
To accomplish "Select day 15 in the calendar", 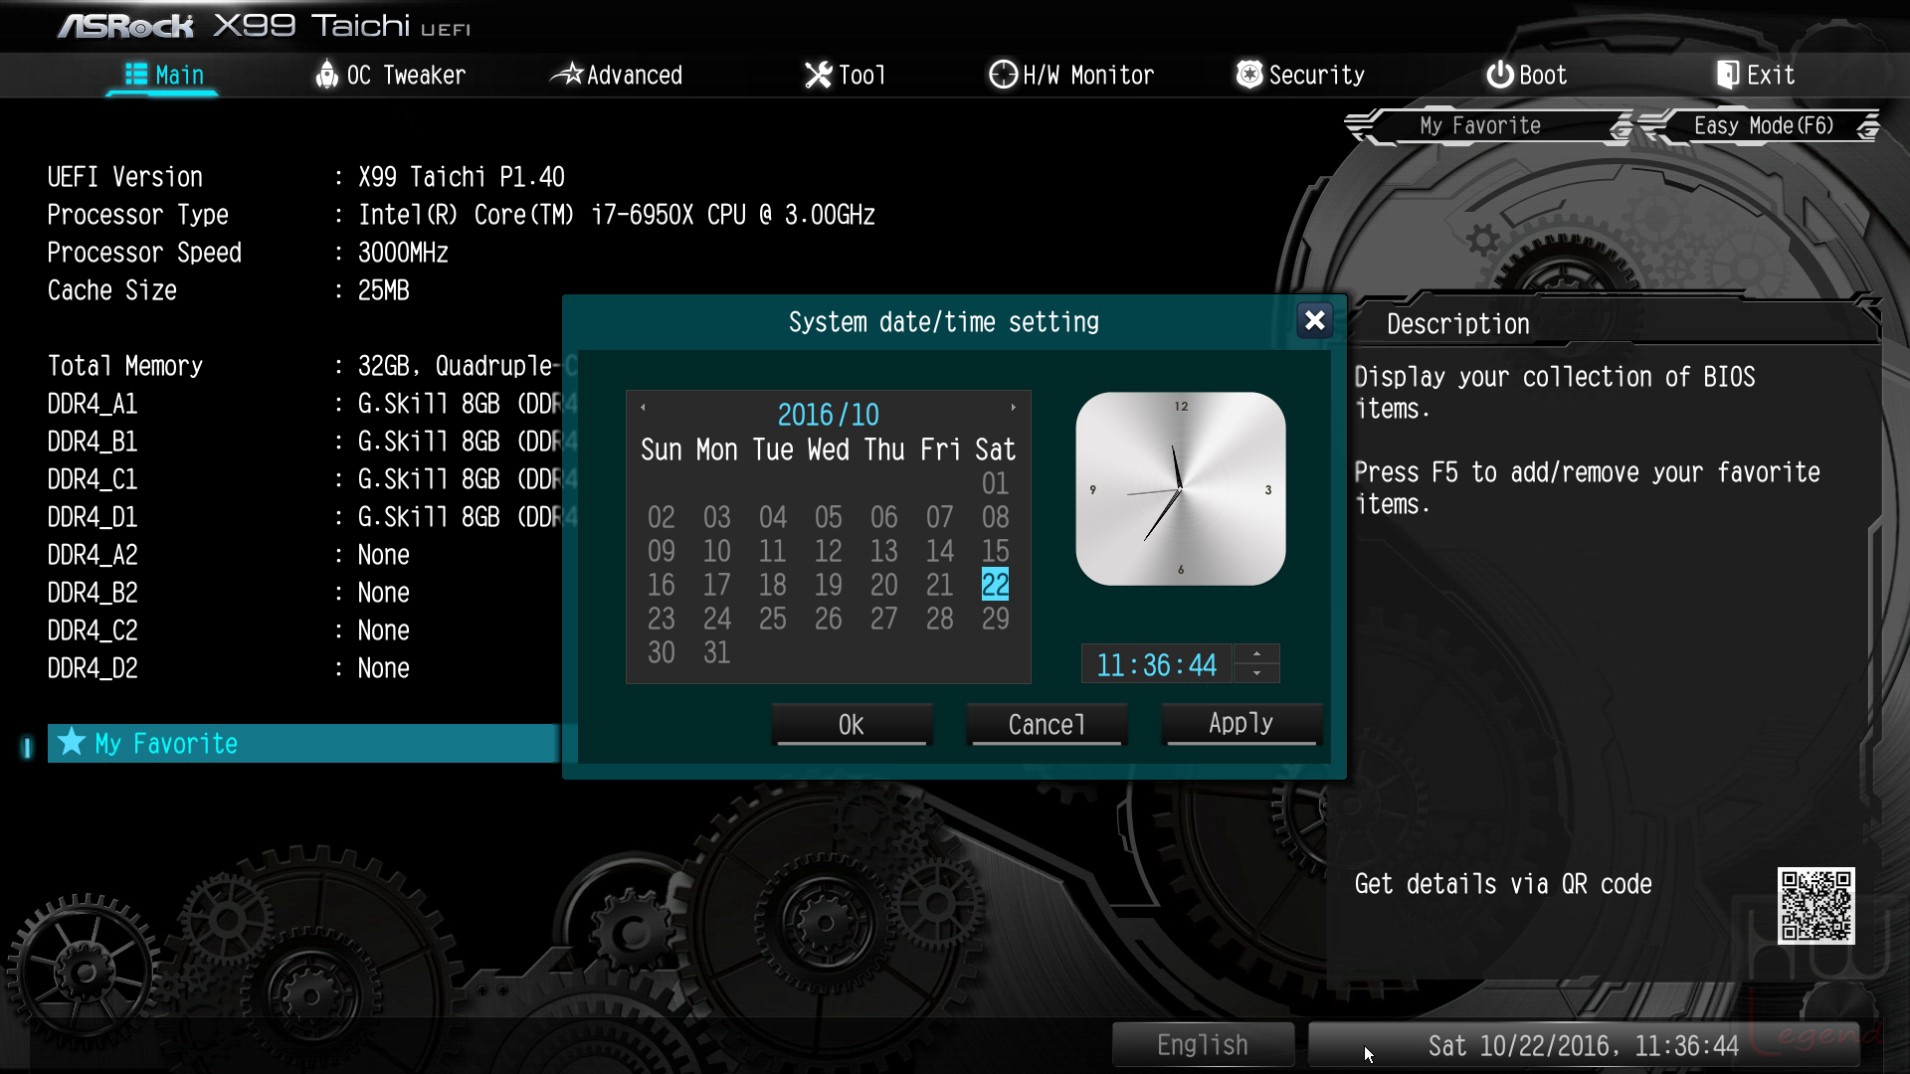I will pyautogui.click(x=995, y=552).
